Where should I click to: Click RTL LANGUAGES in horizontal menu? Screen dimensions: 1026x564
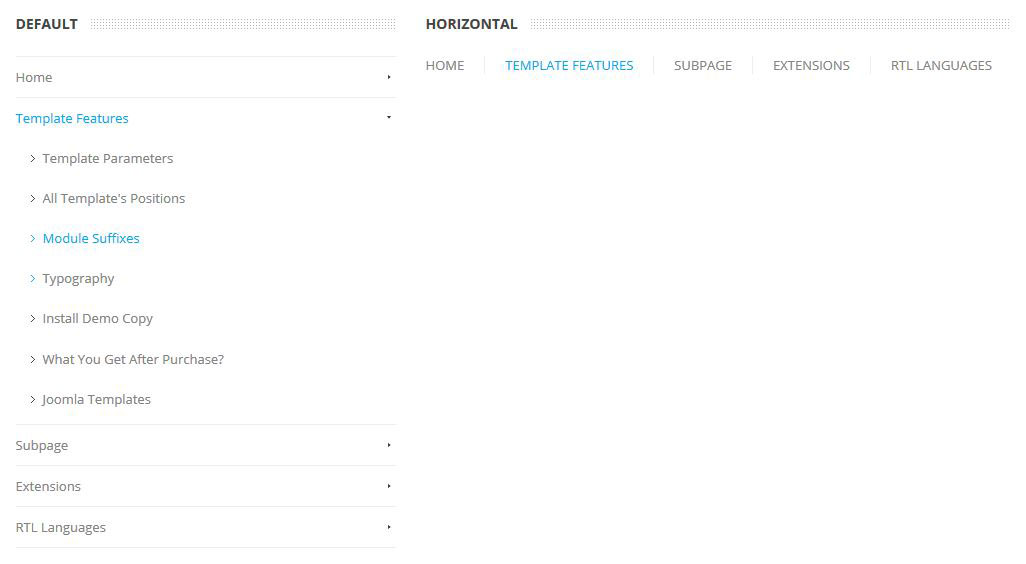pyautogui.click(x=941, y=65)
